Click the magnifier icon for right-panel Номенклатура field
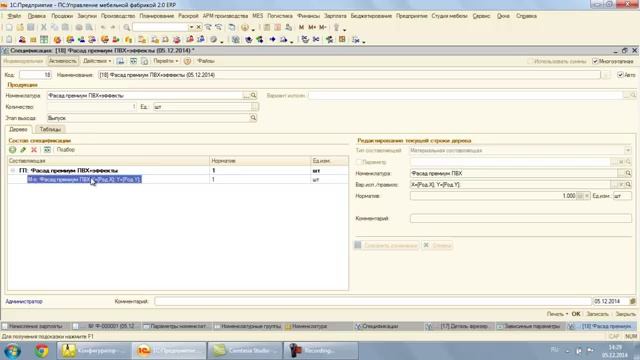Viewport: 640px width, 360px height. (x=628, y=173)
